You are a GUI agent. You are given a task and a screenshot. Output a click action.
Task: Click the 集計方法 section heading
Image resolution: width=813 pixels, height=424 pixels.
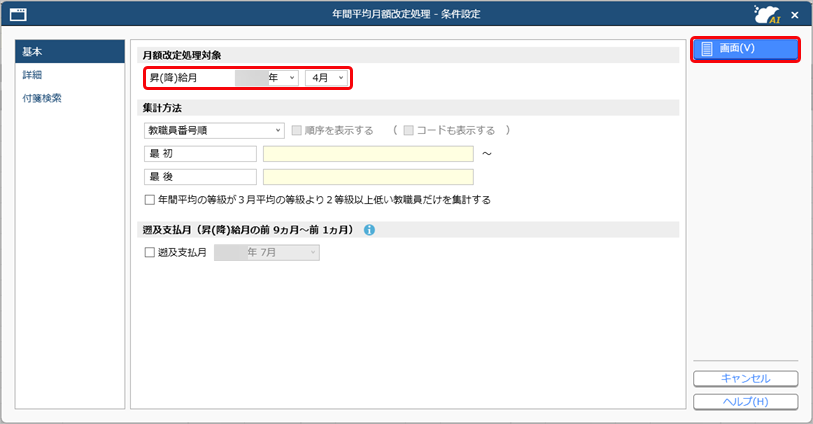[162, 108]
